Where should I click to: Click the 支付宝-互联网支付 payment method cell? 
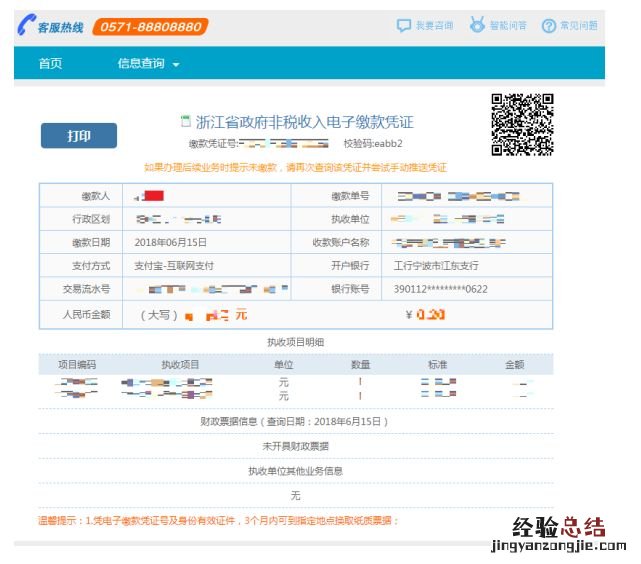174,266
